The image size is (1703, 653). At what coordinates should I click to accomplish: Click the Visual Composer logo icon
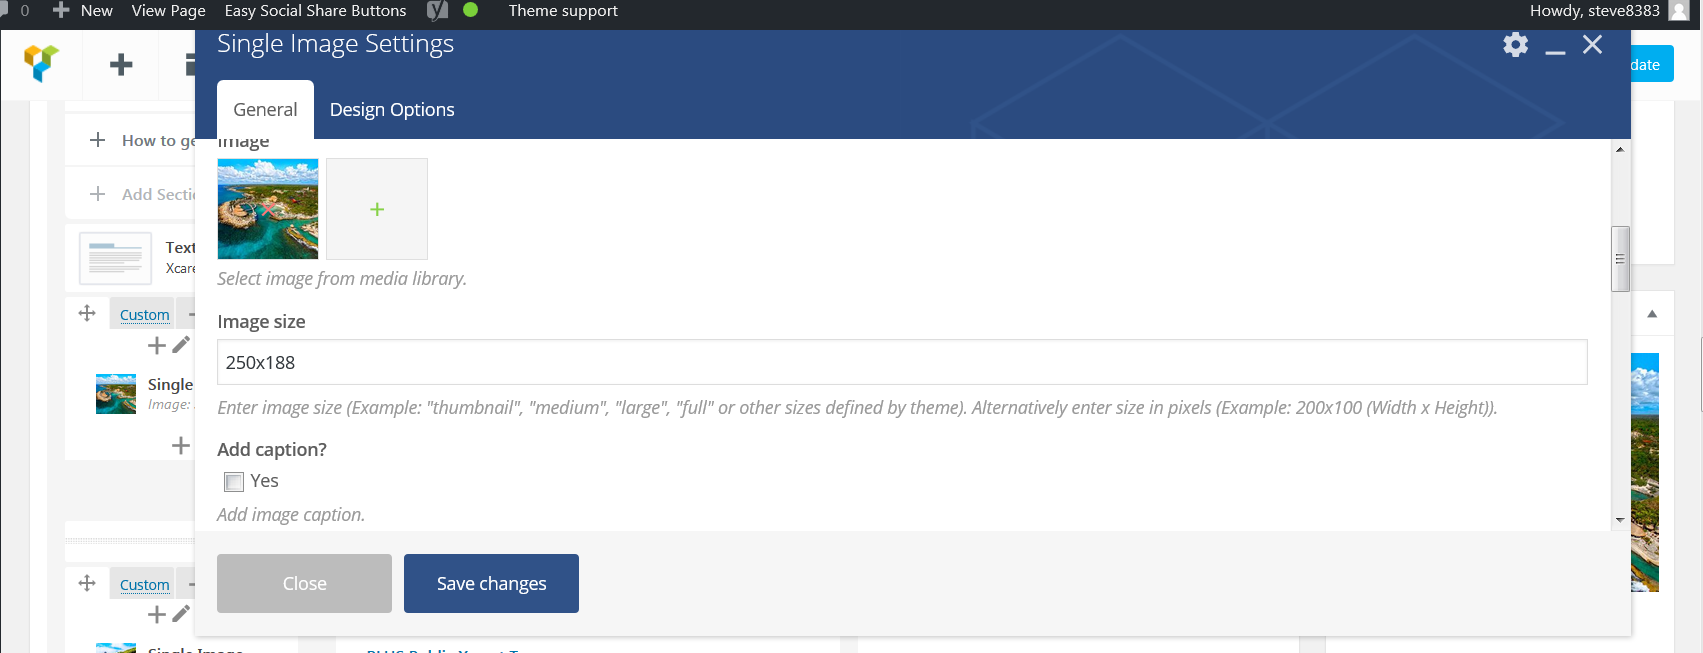pos(41,63)
